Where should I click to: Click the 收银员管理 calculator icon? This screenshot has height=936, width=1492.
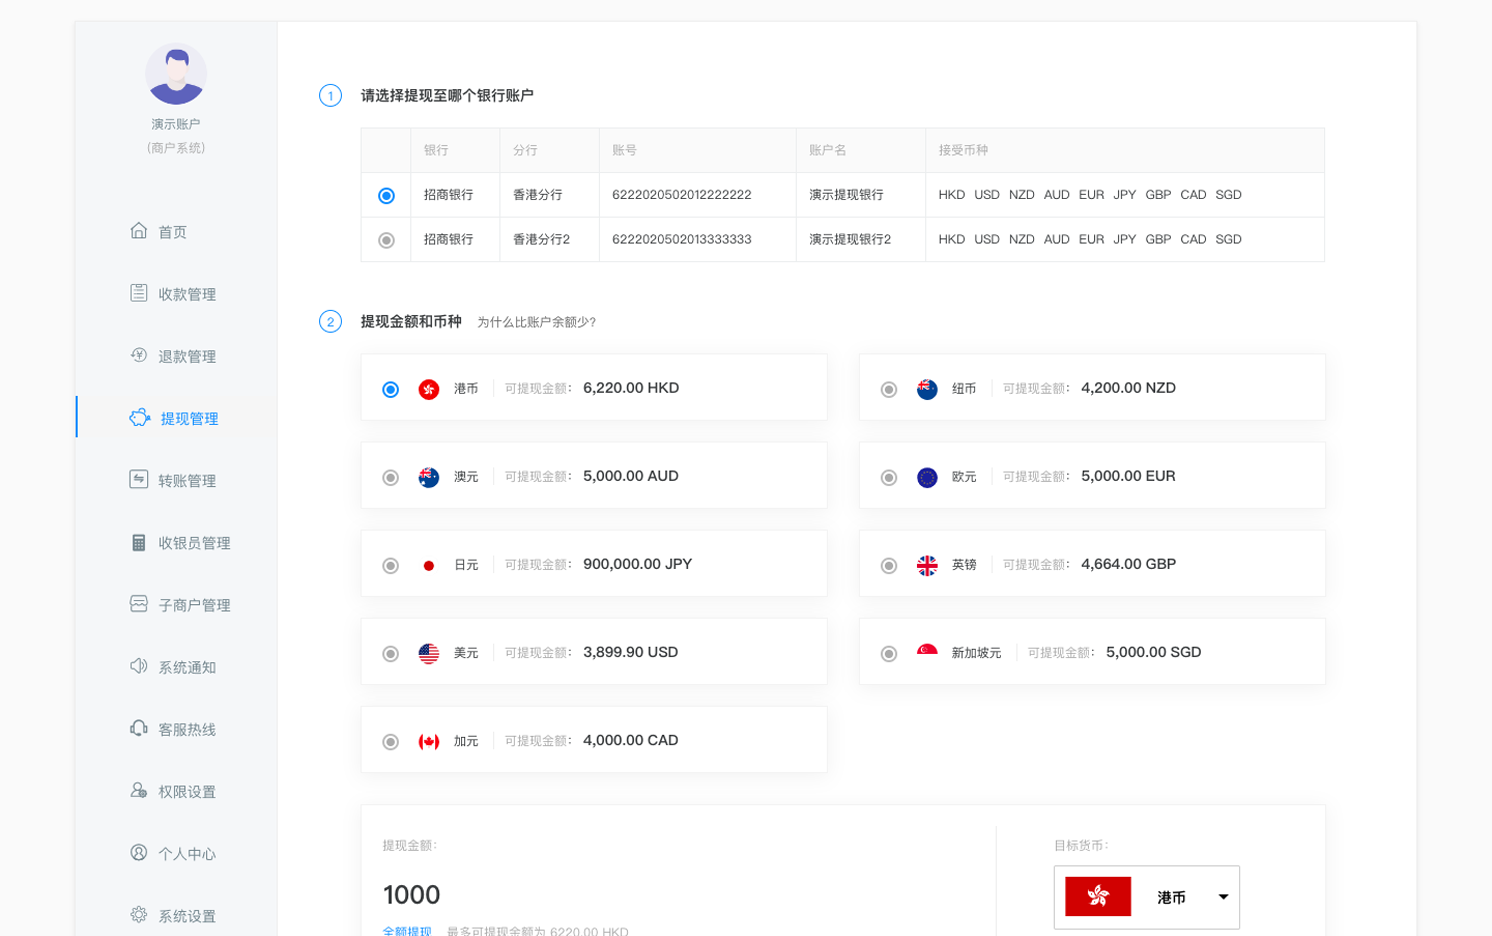click(x=139, y=542)
